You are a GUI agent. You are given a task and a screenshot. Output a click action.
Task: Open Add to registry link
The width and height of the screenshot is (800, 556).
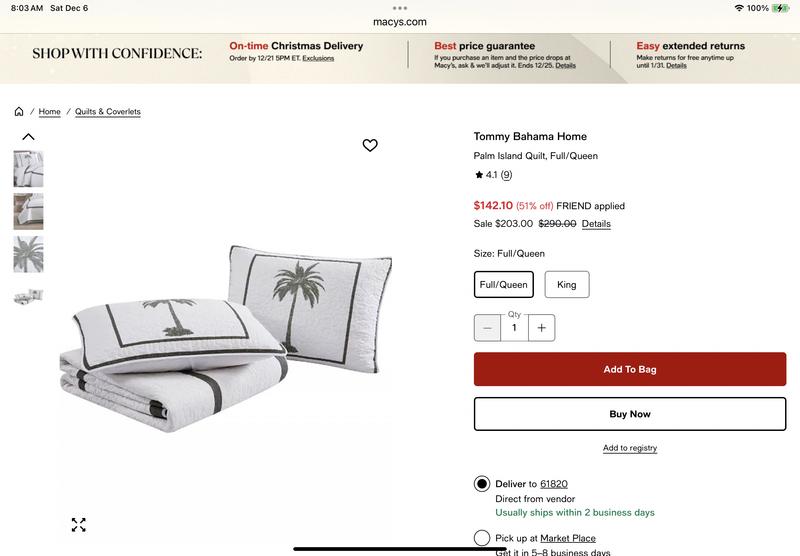630,448
